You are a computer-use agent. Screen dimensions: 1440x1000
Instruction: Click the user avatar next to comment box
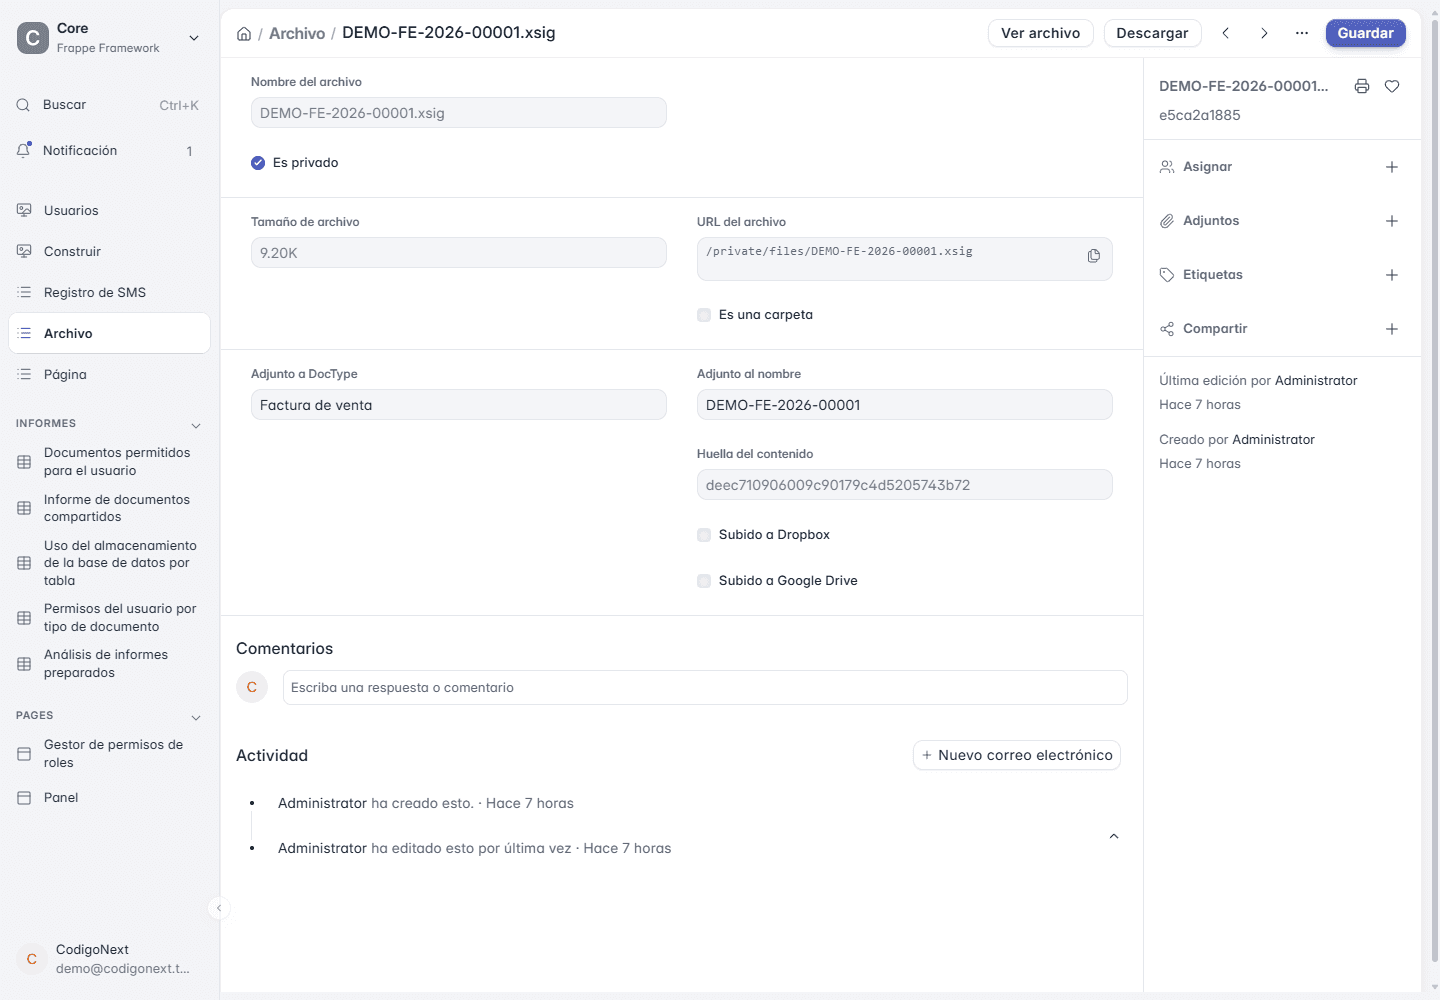[x=252, y=687]
